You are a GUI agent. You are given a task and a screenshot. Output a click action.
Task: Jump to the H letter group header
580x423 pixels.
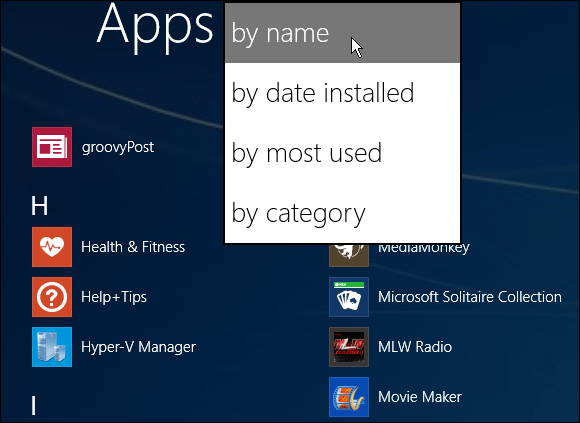coord(40,206)
